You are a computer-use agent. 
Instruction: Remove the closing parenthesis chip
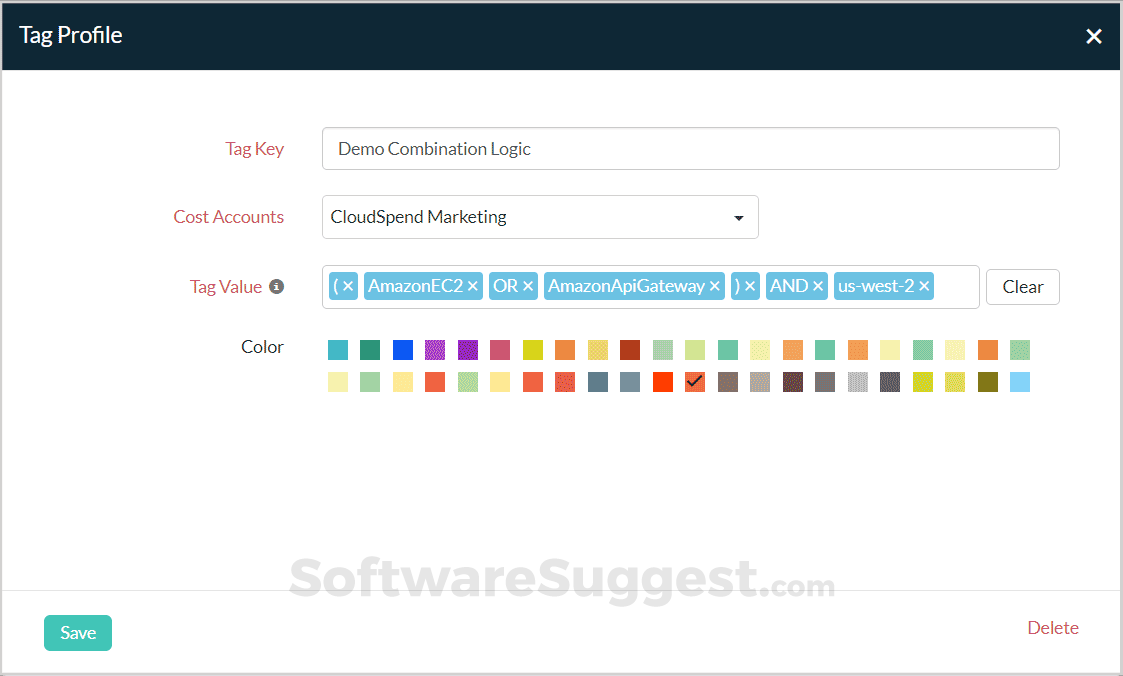(750, 285)
